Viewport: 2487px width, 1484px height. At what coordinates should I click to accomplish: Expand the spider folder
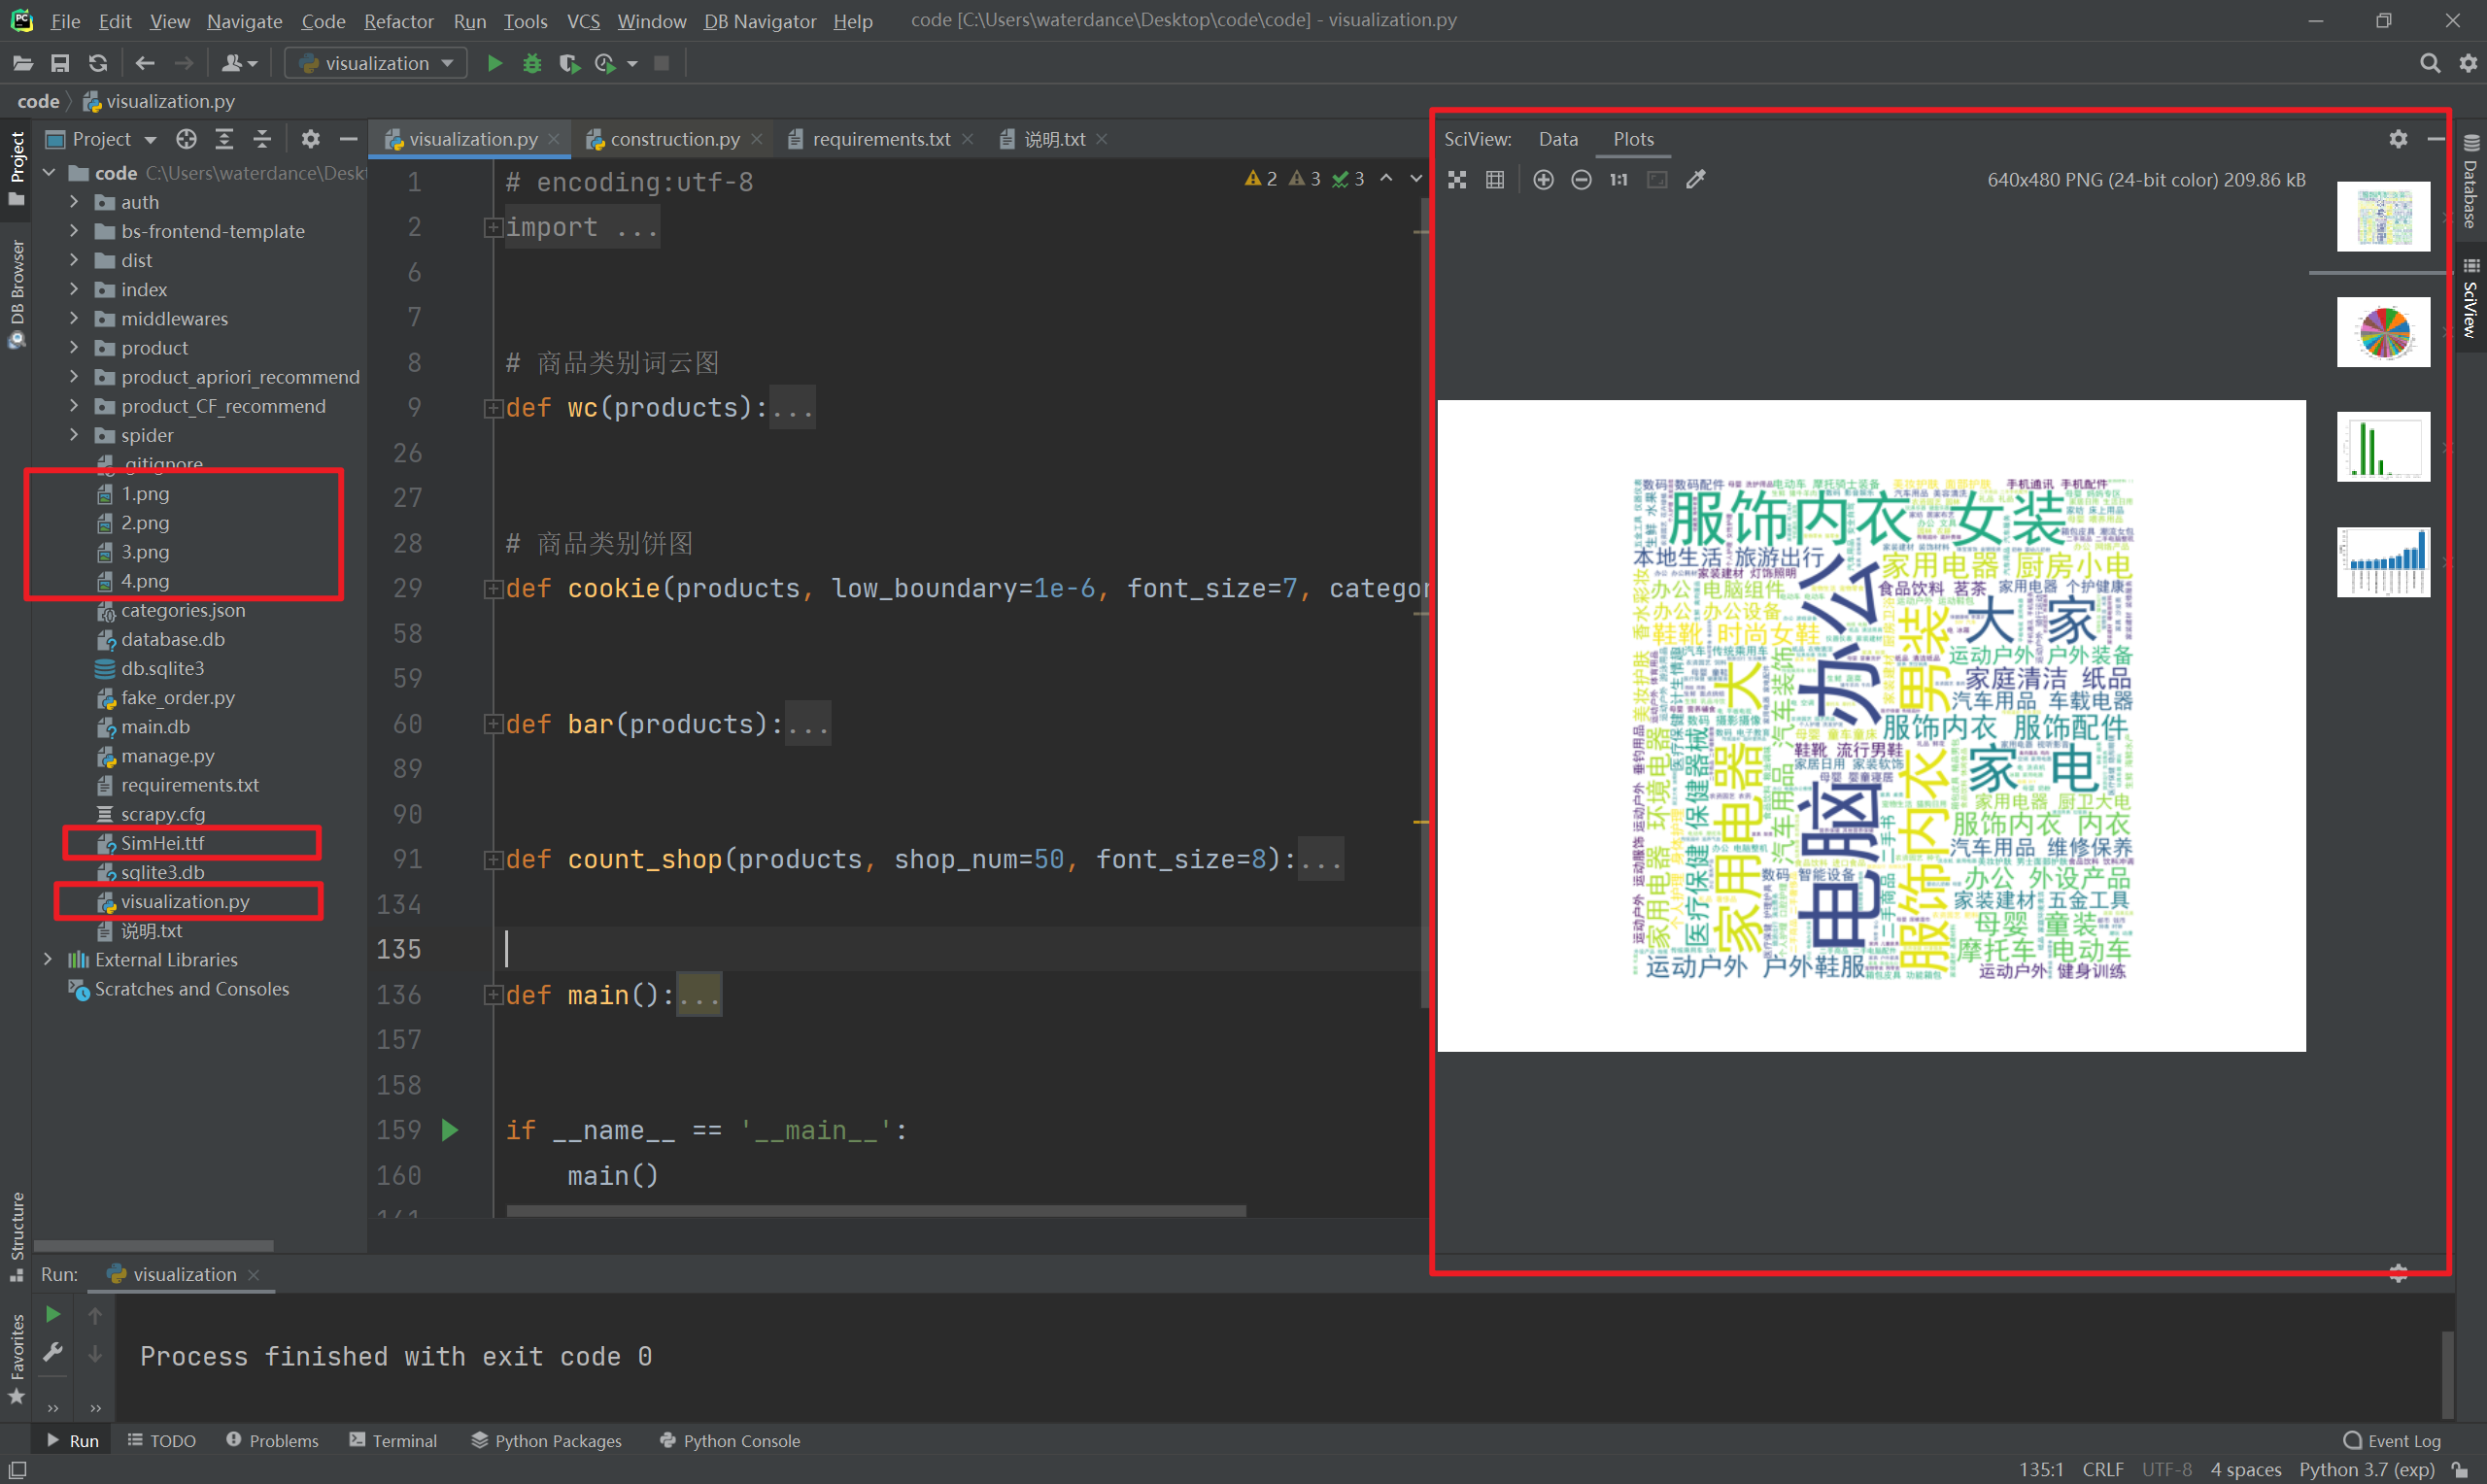coord(73,435)
